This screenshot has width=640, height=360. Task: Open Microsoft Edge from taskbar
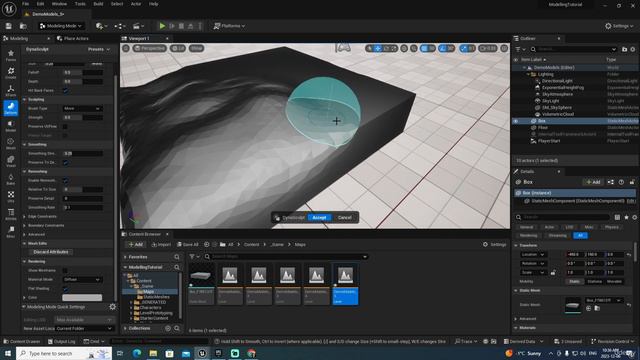pos(137,353)
